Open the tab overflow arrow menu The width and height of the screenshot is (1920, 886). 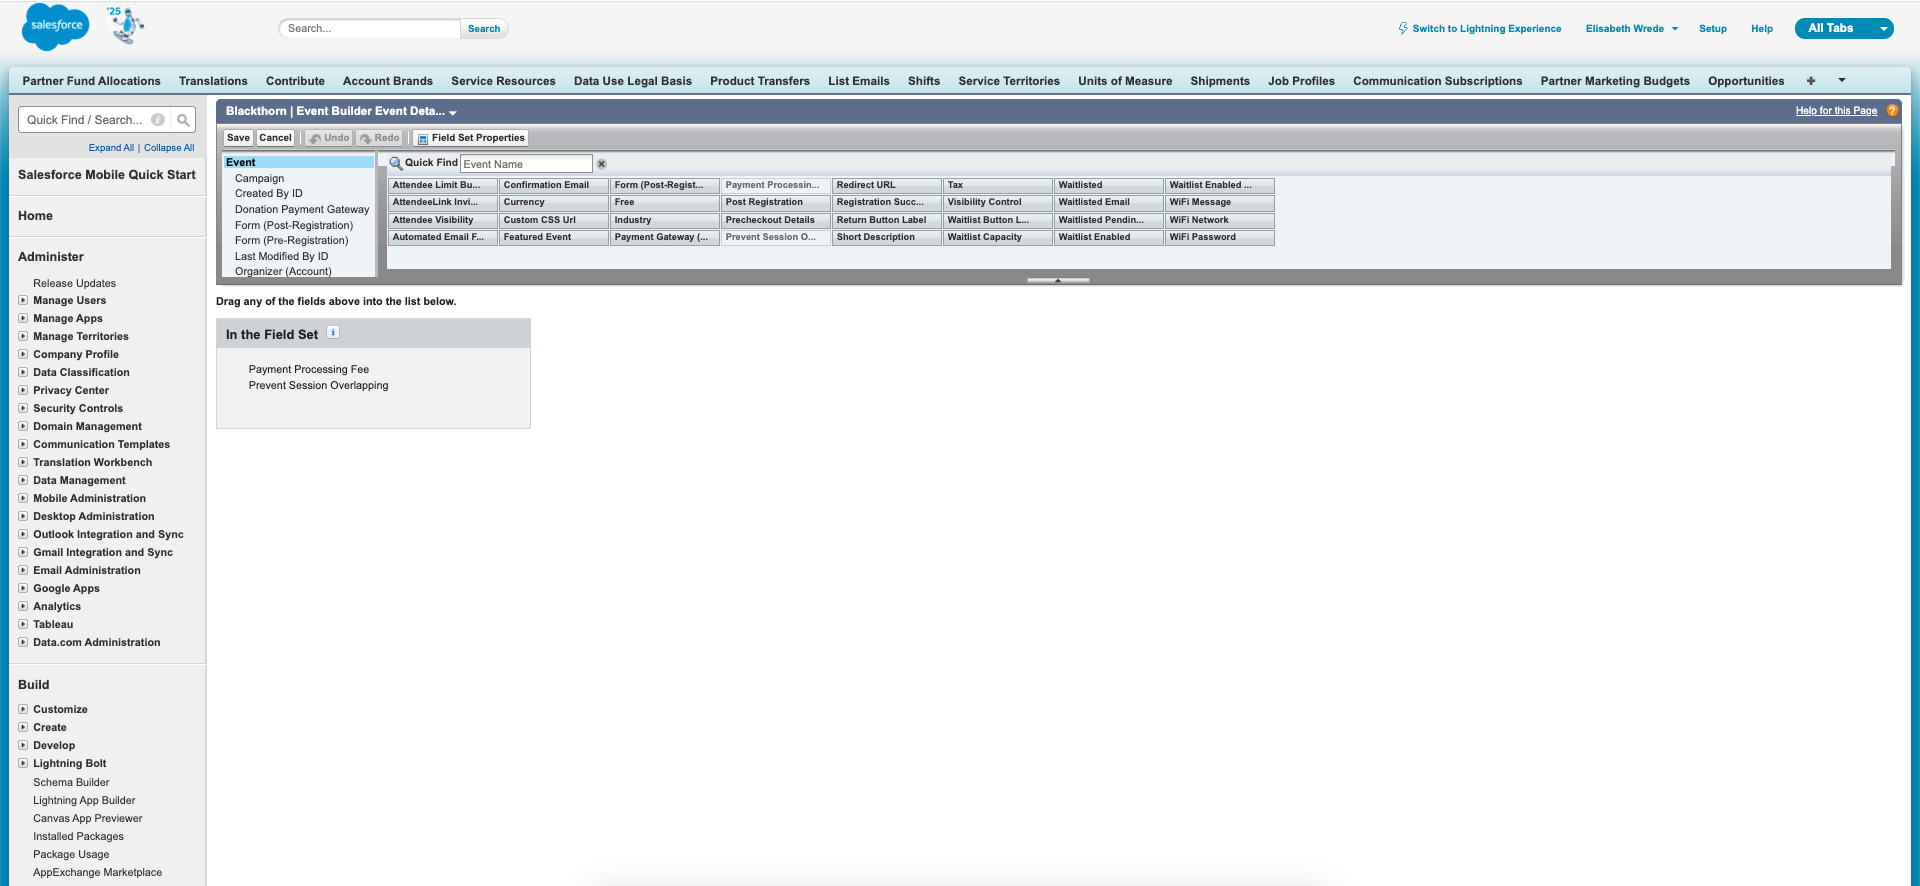(x=1841, y=81)
